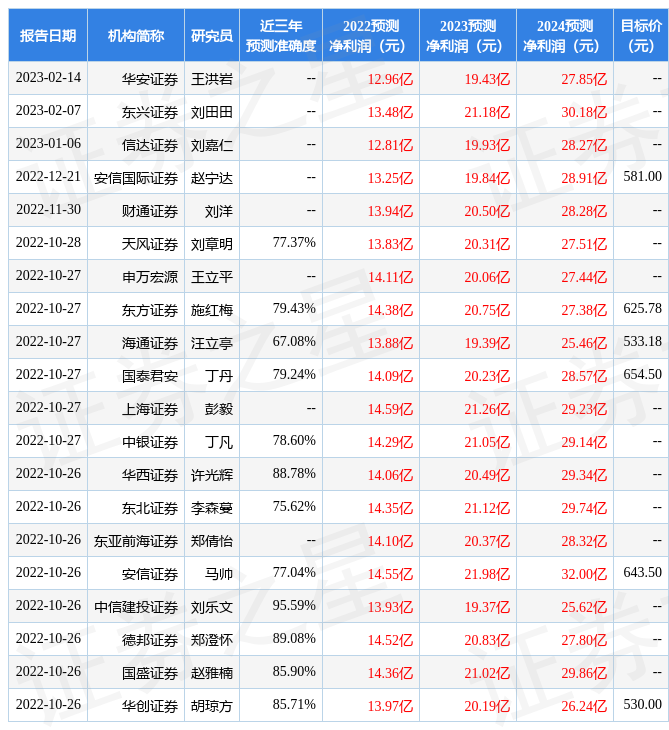The height and width of the screenshot is (730, 669).
Task: Click the 2023预测净利润 column header
Action: pyautogui.click(x=468, y=35)
